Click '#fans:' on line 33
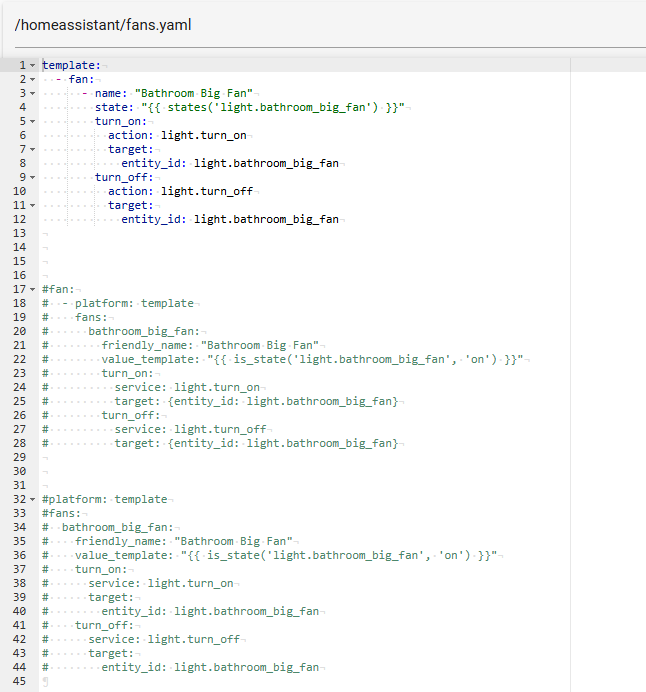The width and height of the screenshot is (646, 692). point(61,513)
